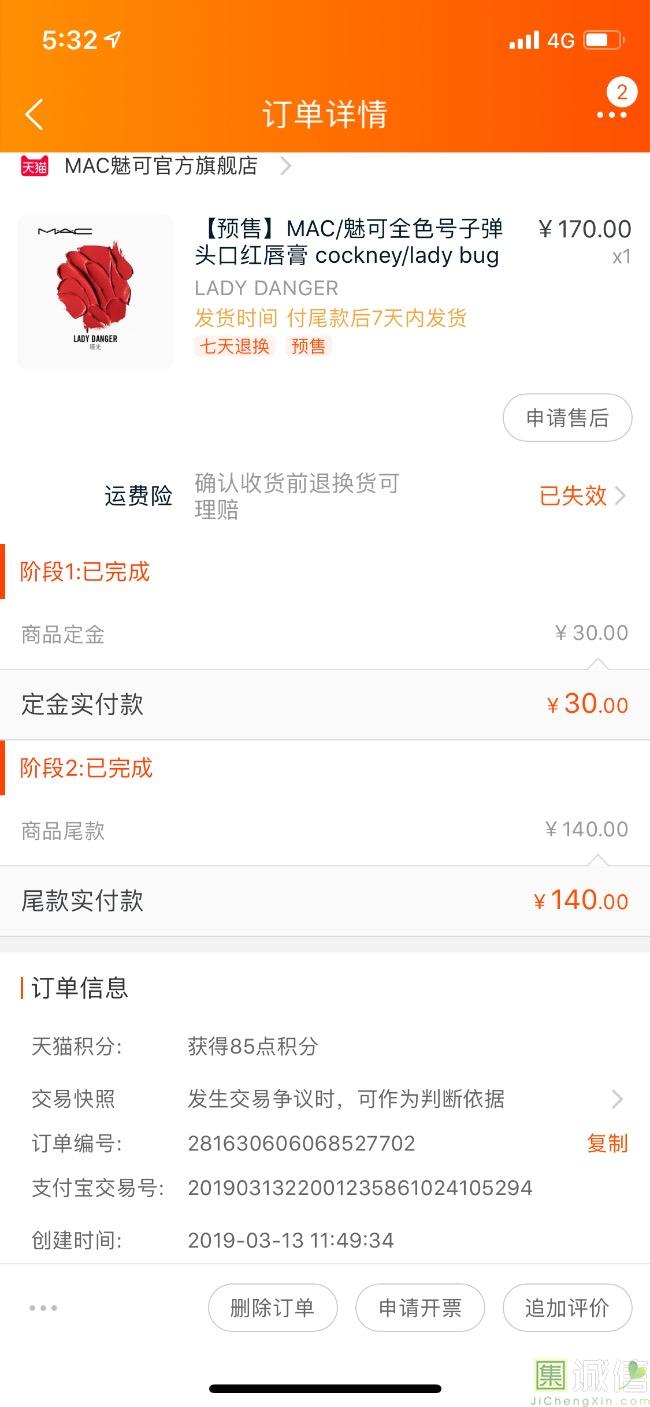This screenshot has height=1407, width=650.
Task: Tap the Tmall logo icon beside store name
Action: (x=35, y=166)
